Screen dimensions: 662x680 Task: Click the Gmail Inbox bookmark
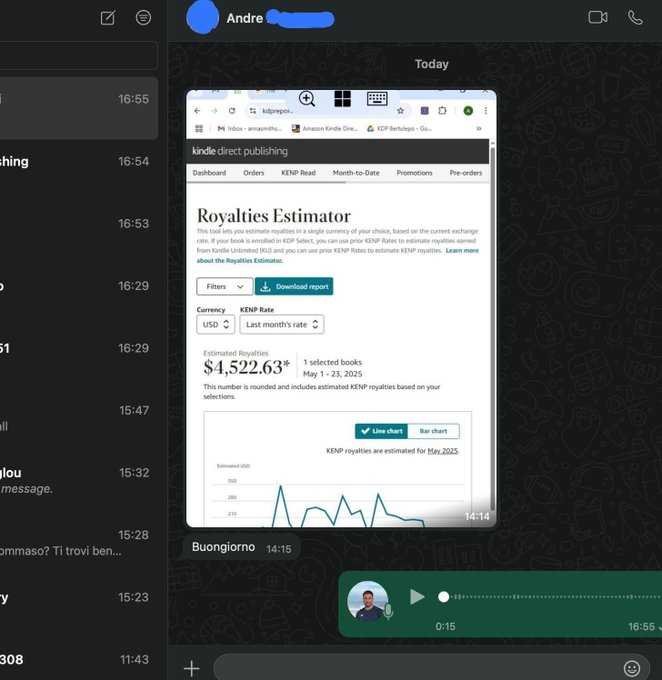point(249,129)
